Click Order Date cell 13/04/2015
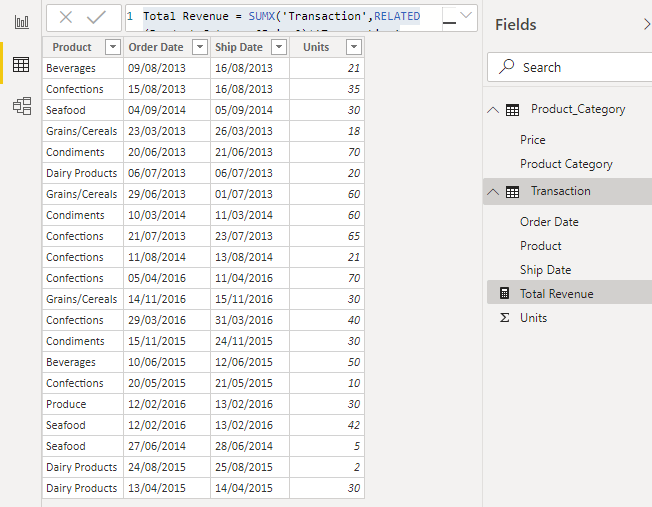This screenshot has width=652, height=507. click(x=167, y=488)
